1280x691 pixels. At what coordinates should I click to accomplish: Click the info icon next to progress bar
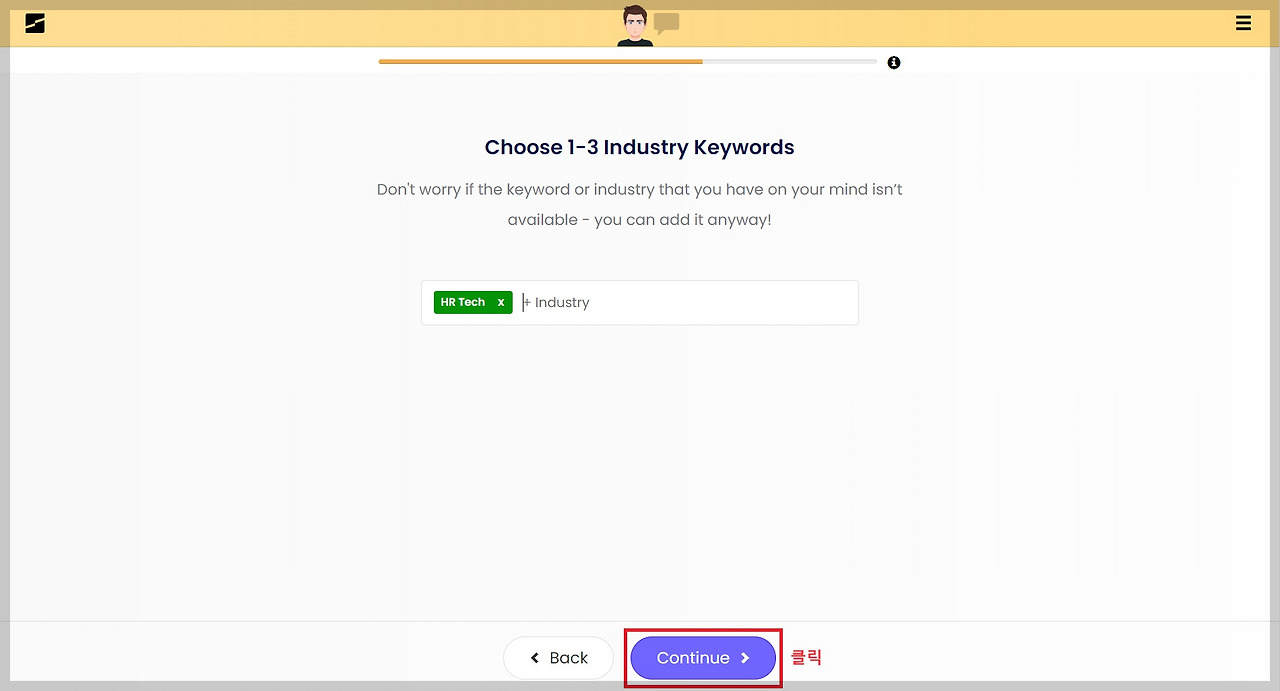[x=894, y=62]
